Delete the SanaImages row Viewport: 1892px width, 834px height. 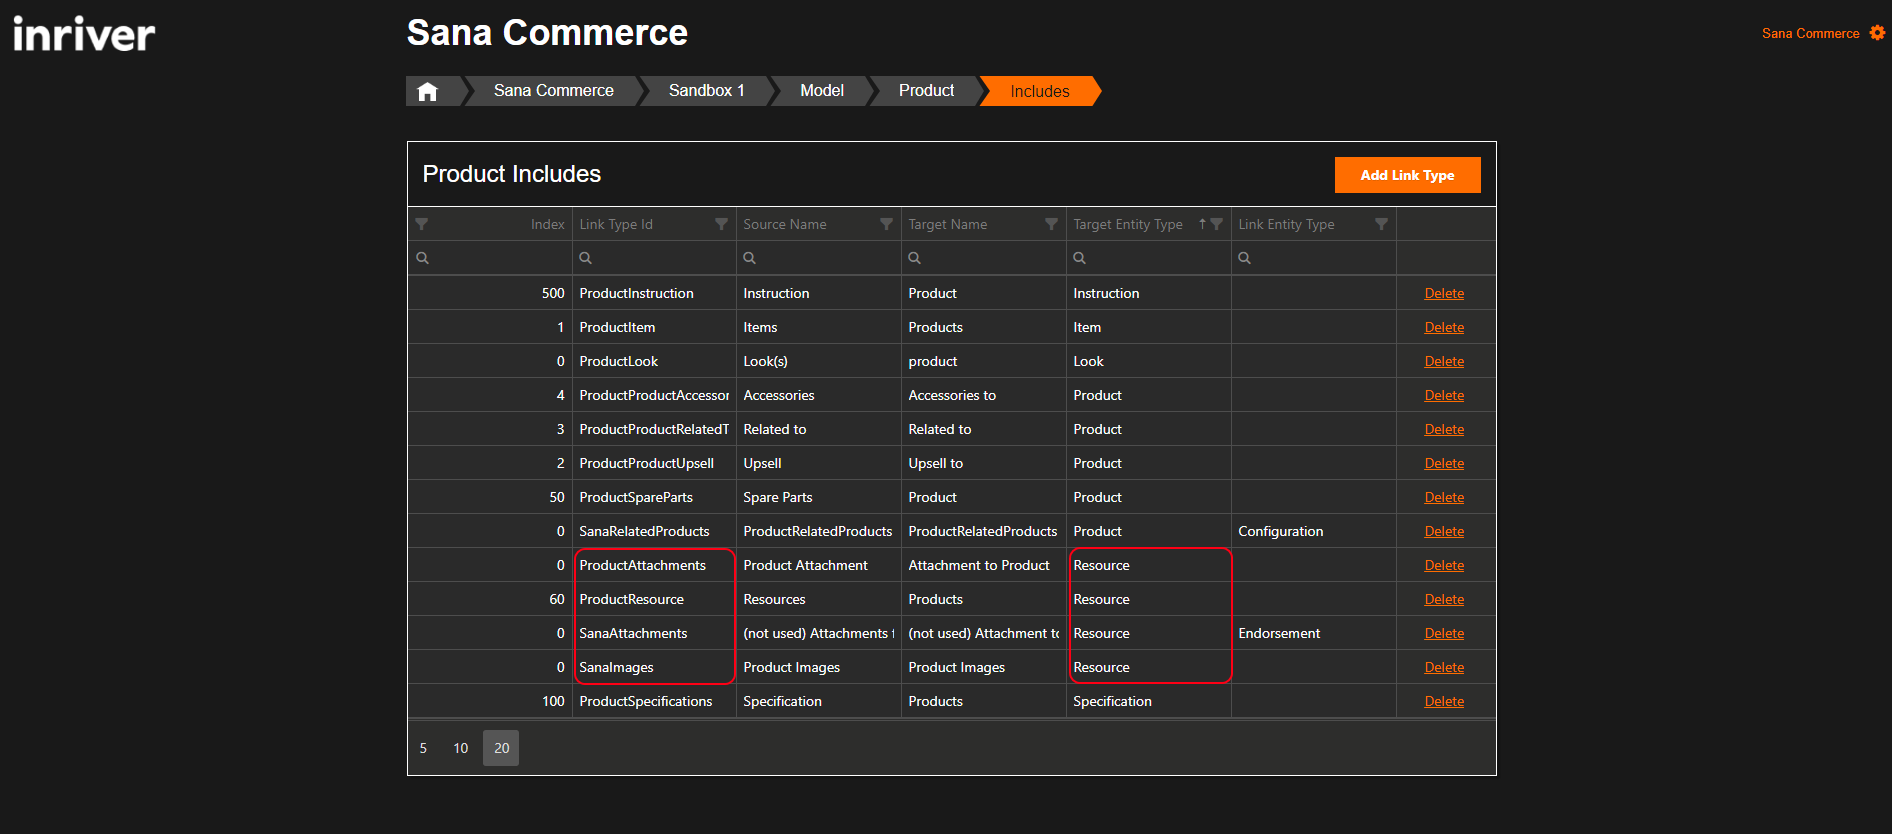[1444, 667]
